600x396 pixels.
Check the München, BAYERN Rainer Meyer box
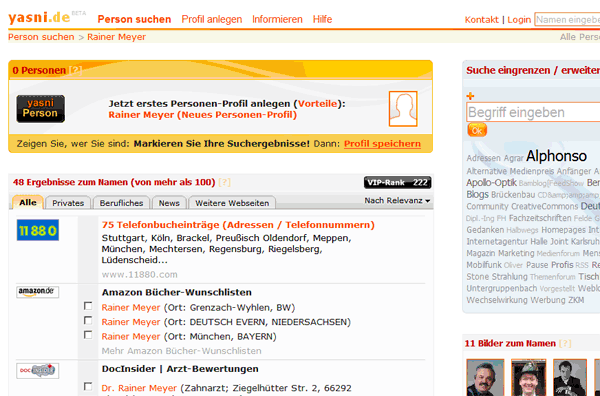88,335
